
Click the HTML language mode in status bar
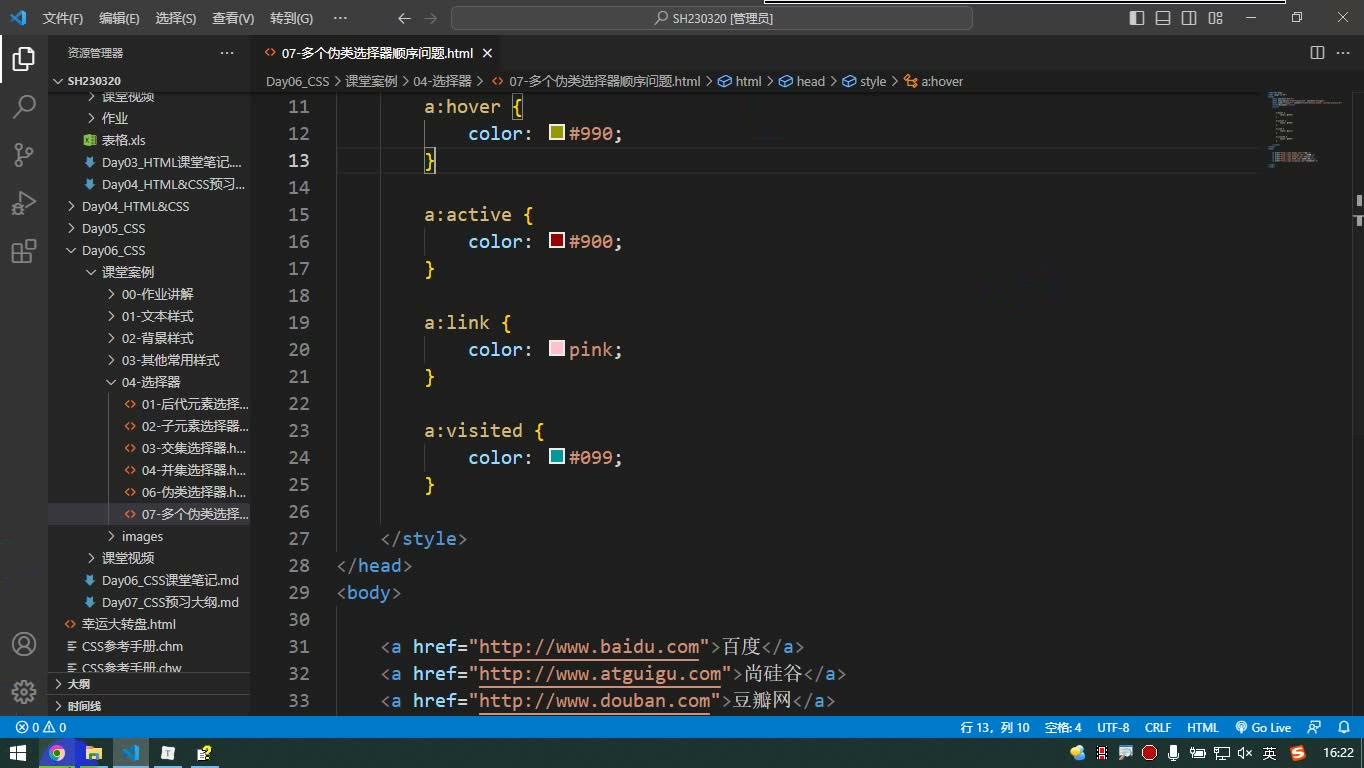(x=1203, y=728)
